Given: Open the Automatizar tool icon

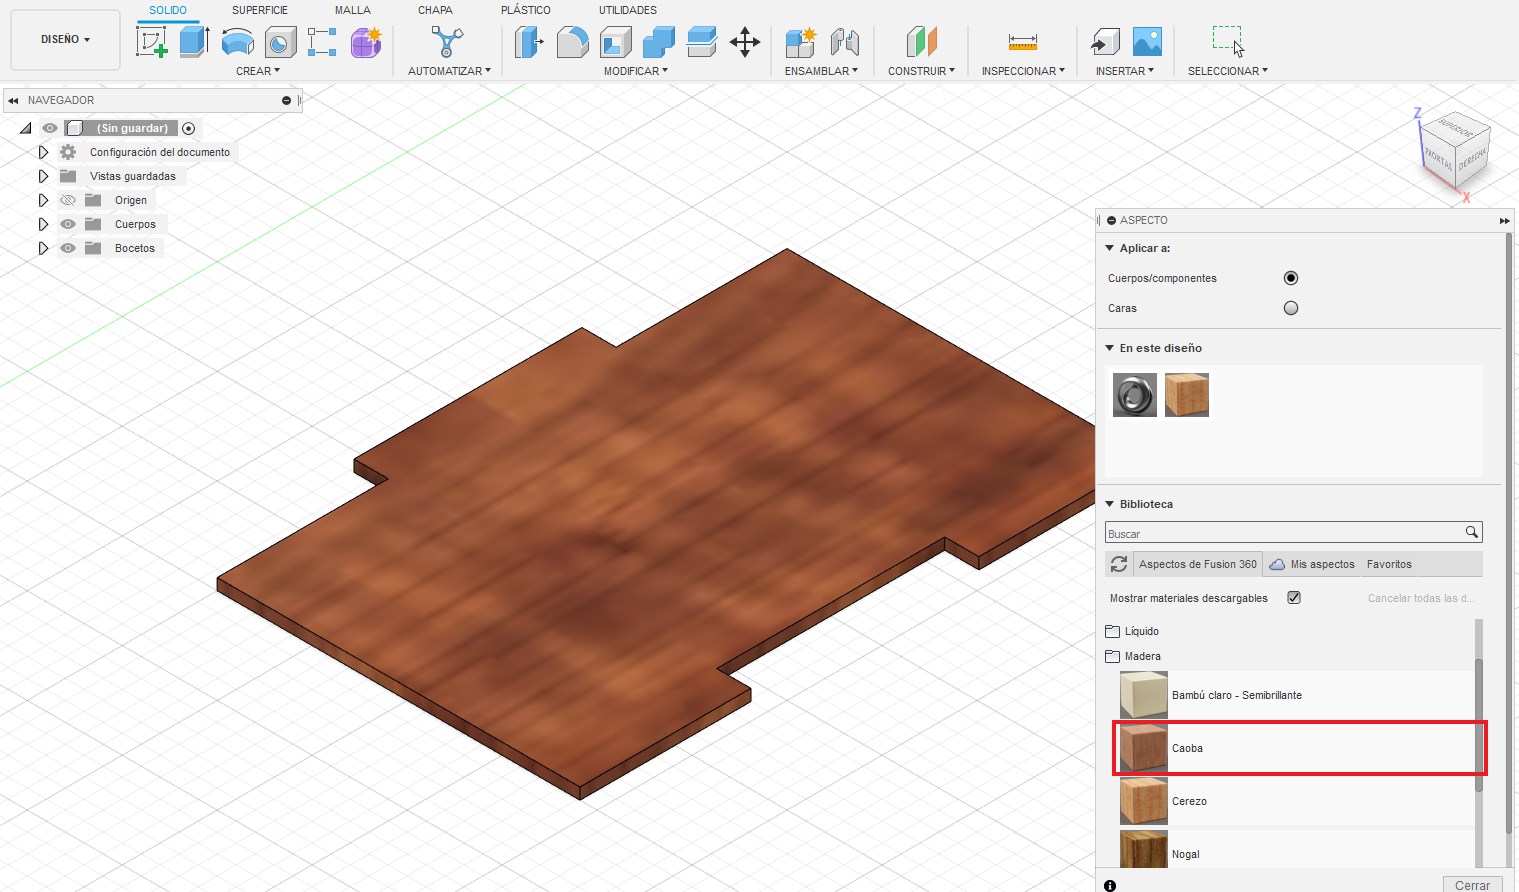Looking at the screenshot, I should click(447, 42).
